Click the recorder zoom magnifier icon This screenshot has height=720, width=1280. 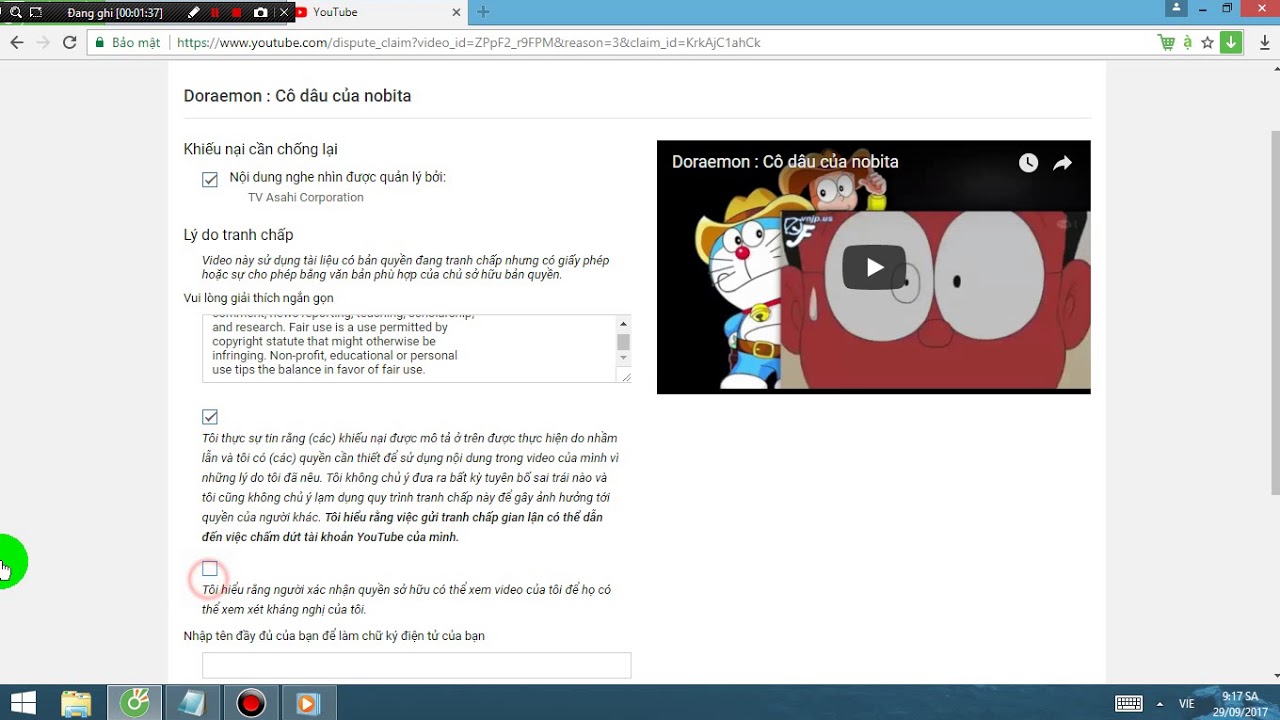16,13
